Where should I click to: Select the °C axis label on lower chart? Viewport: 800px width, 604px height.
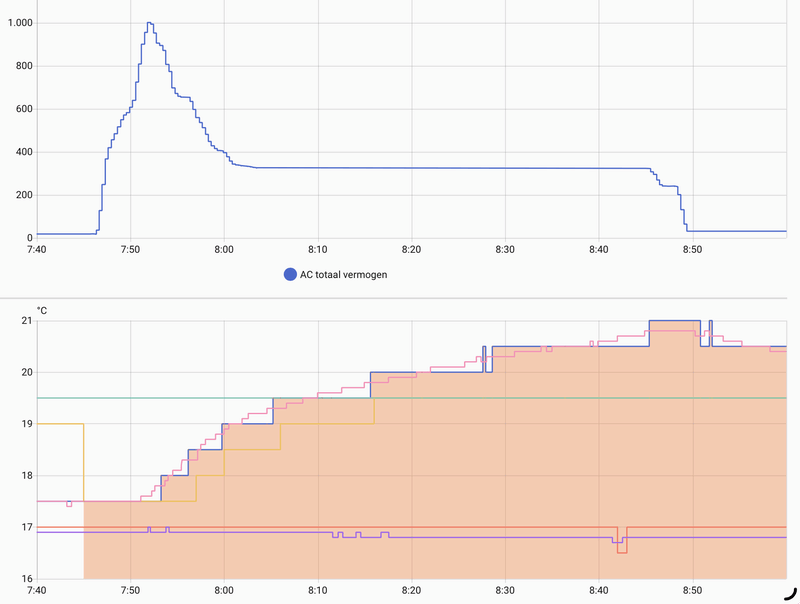42,310
